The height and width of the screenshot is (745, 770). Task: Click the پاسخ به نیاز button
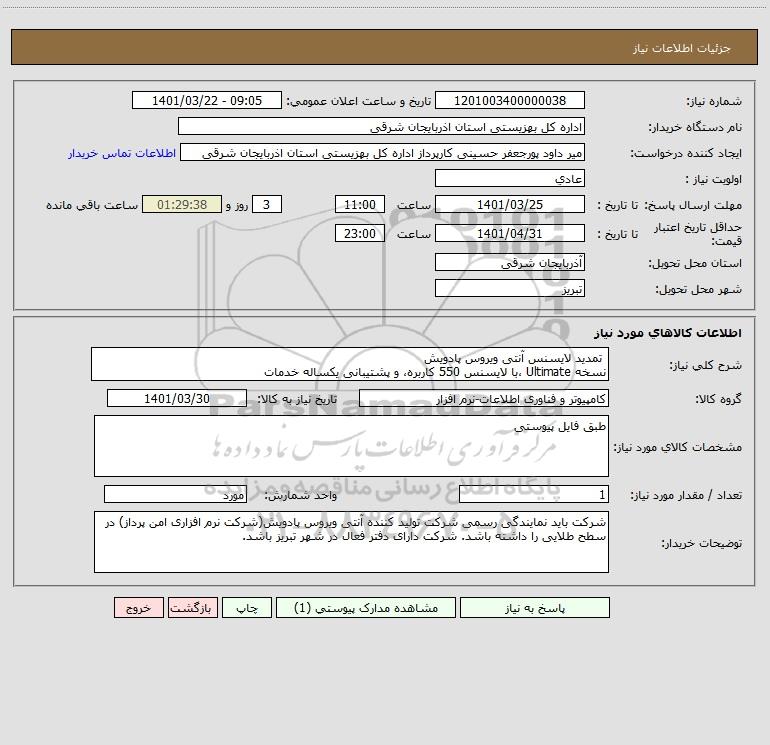535,607
